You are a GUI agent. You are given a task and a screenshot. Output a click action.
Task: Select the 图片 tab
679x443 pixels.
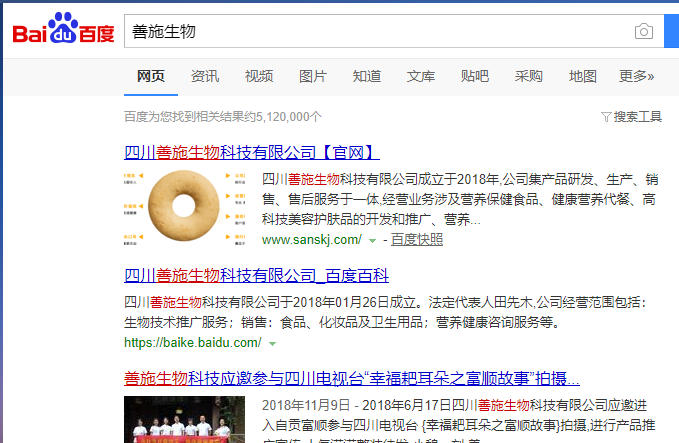pyautogui.click(x=313, y=76)
